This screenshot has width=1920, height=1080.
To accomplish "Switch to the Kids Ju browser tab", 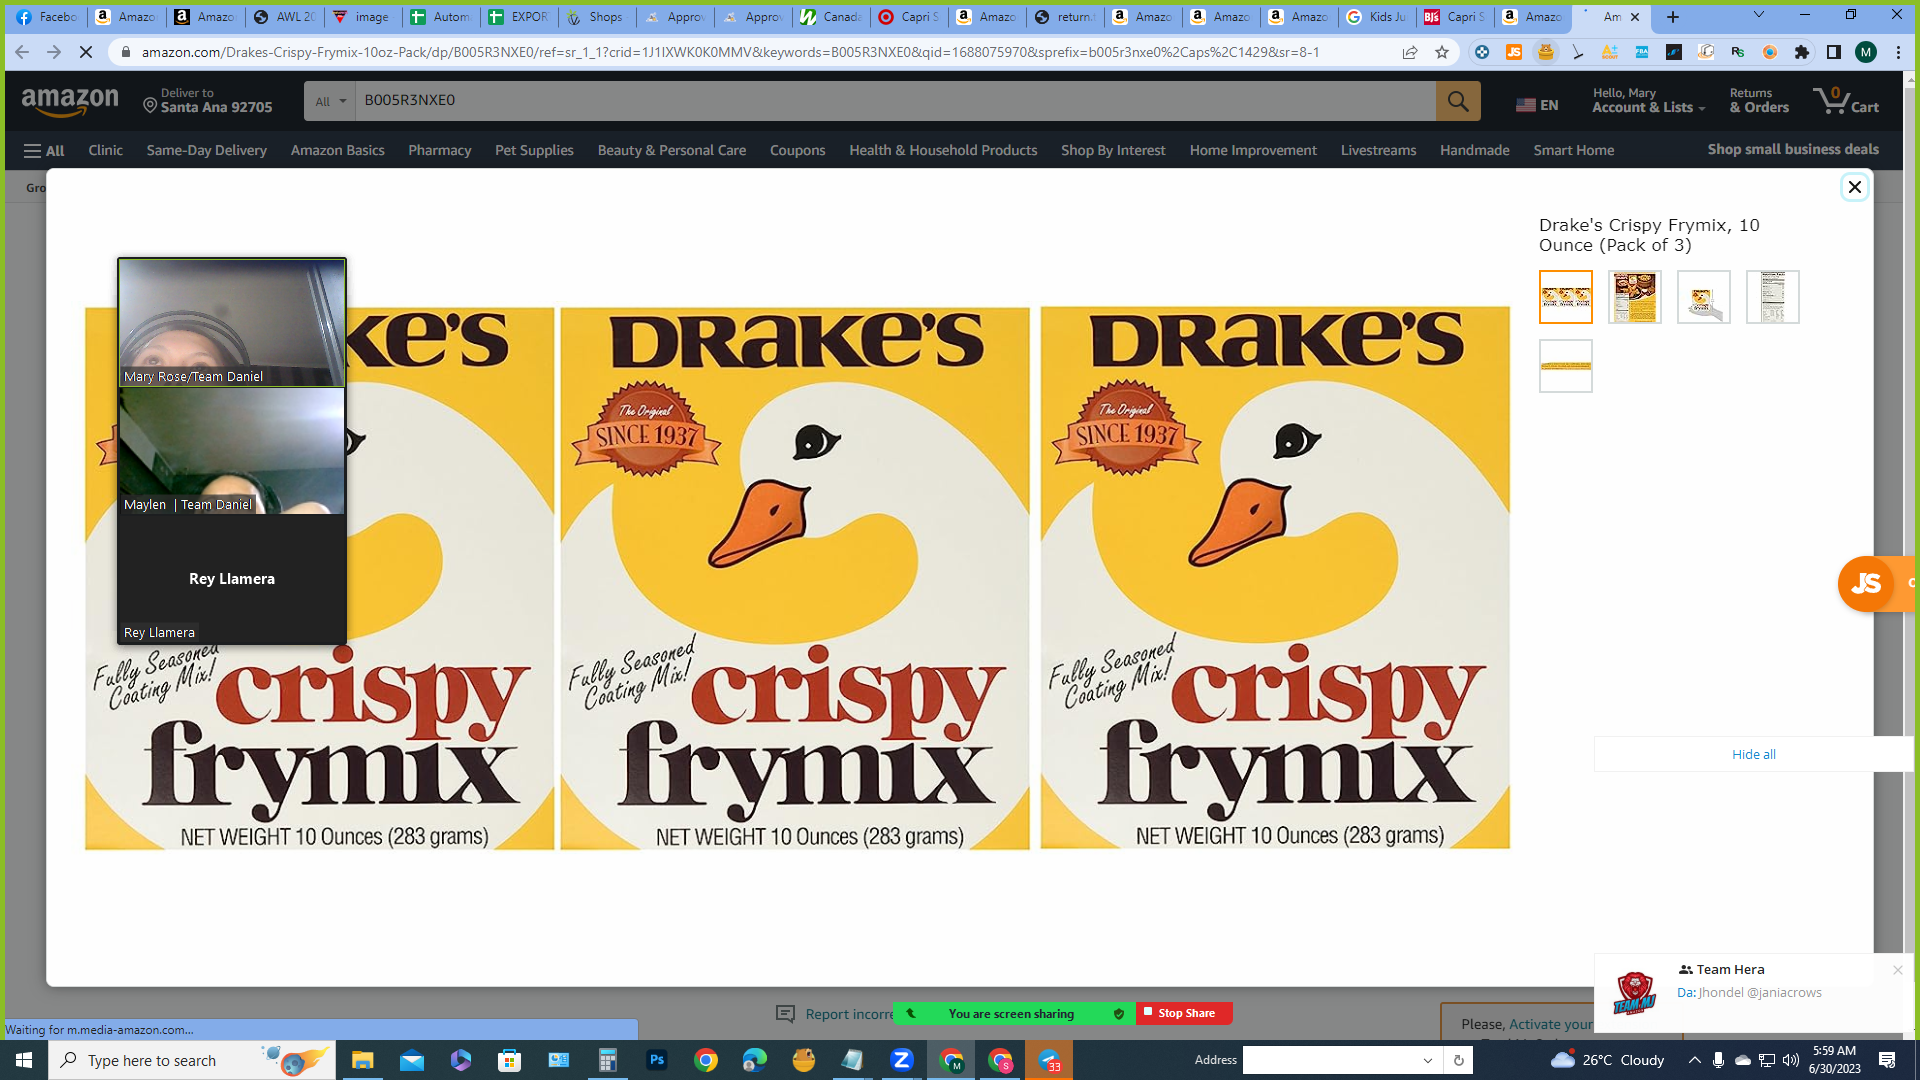I will [x=1377, y=17].
